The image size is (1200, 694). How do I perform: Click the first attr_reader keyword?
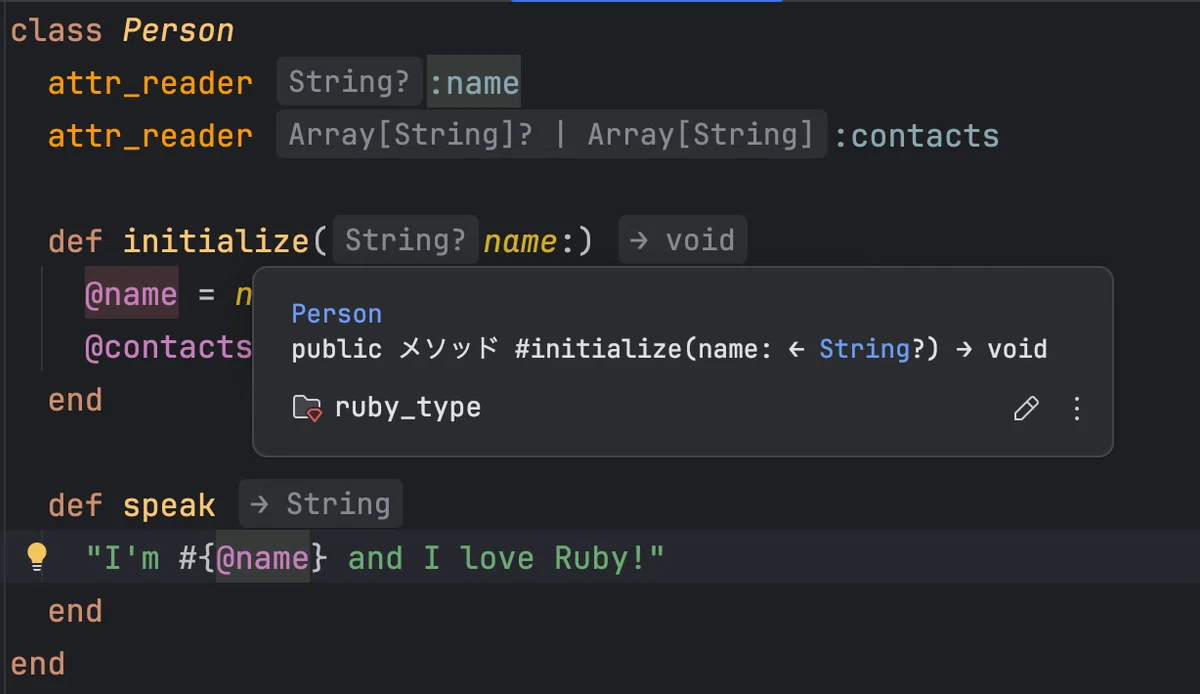150,83
